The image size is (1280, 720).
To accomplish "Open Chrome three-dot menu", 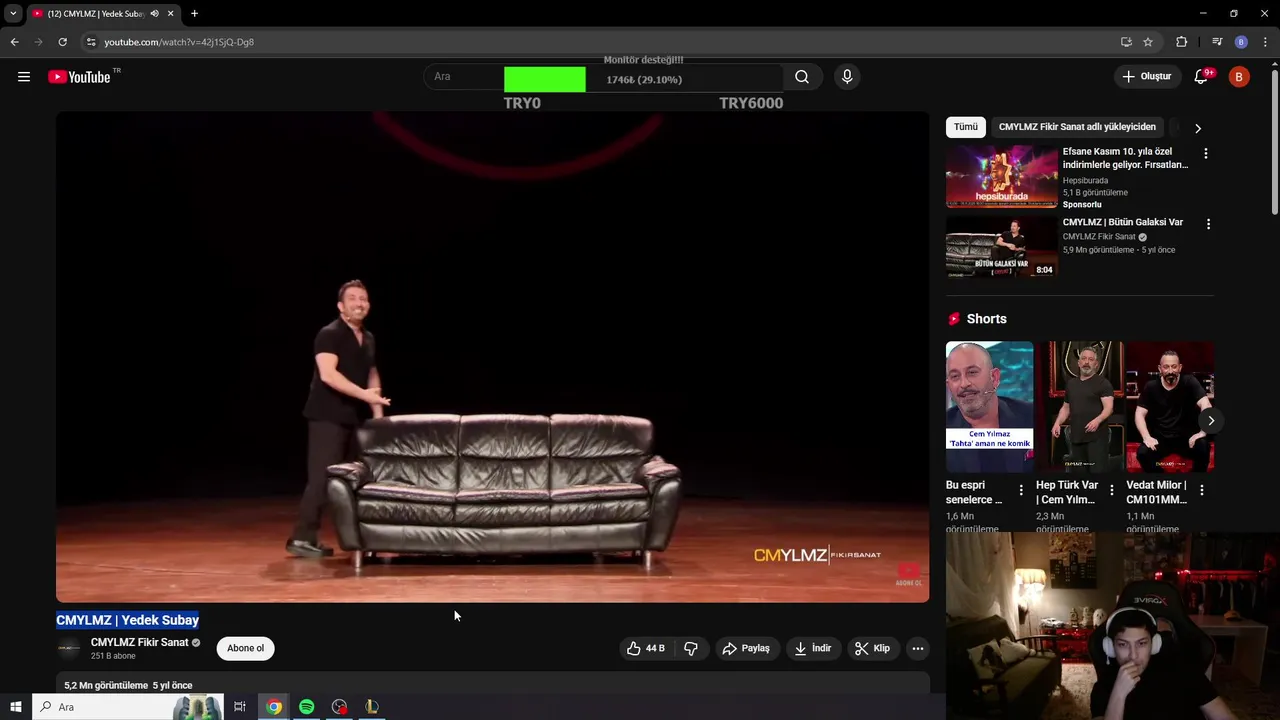I will (x=1265, y=42).
